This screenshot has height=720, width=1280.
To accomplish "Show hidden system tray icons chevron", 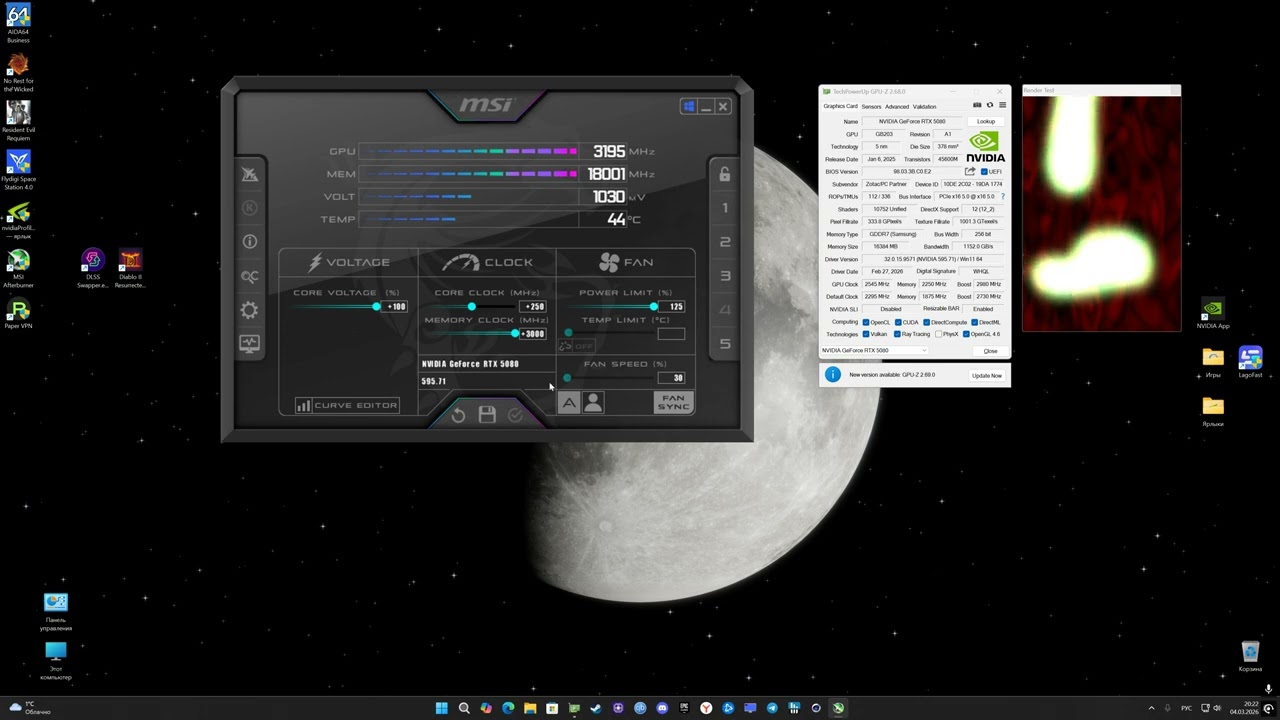I will point(1151,708).
